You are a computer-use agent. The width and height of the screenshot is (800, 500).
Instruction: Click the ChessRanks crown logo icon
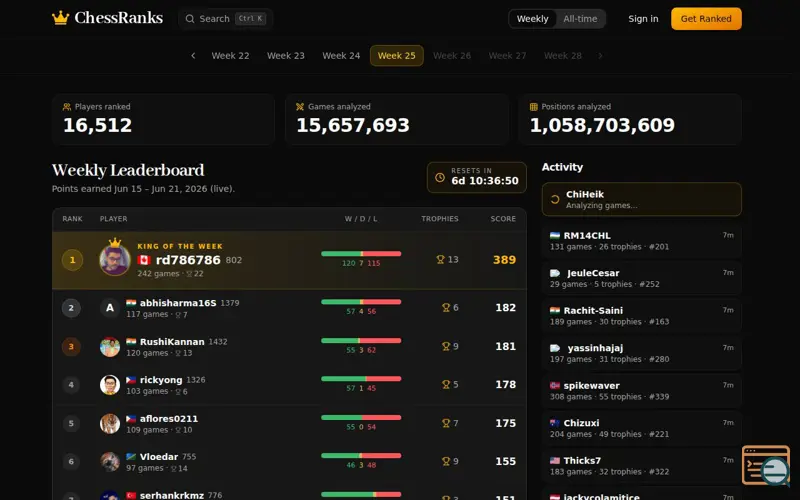pos(60,18)
